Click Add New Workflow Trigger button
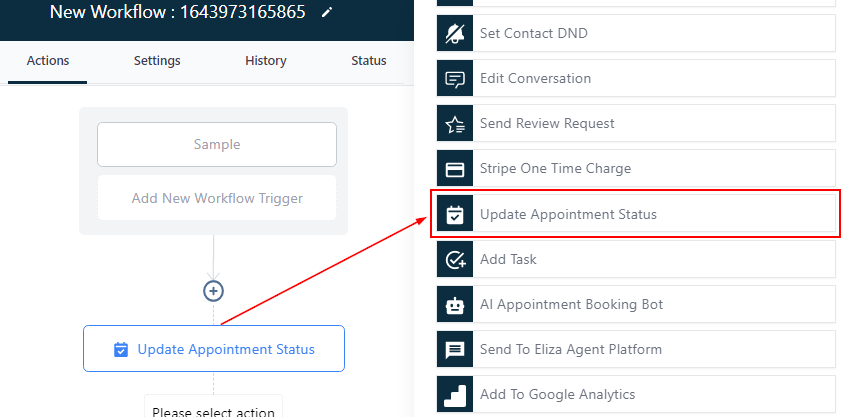The height and width of the screenshot is (417, 842). tap(217, 198)
